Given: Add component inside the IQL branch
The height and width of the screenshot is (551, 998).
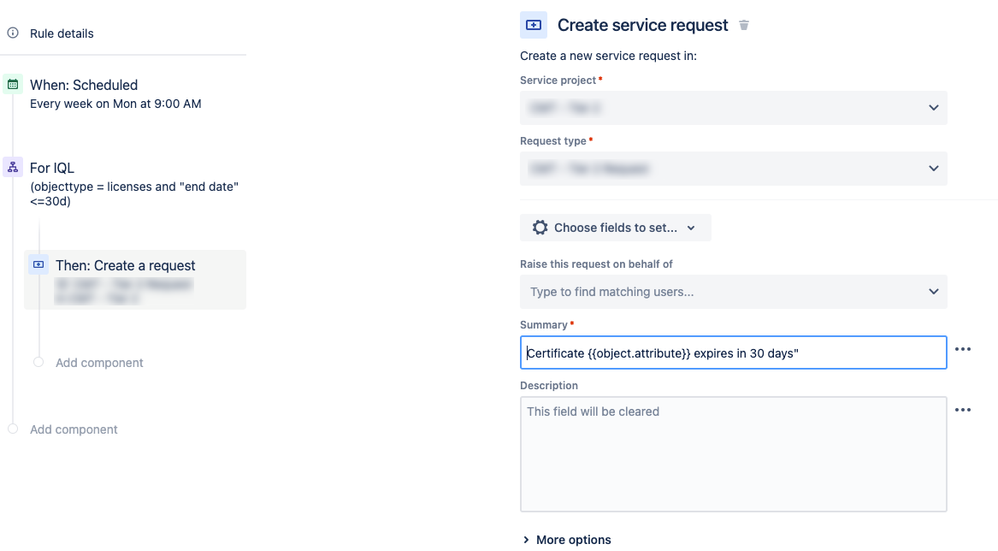Looking at the screenshot, I should (x=99, y=363).
